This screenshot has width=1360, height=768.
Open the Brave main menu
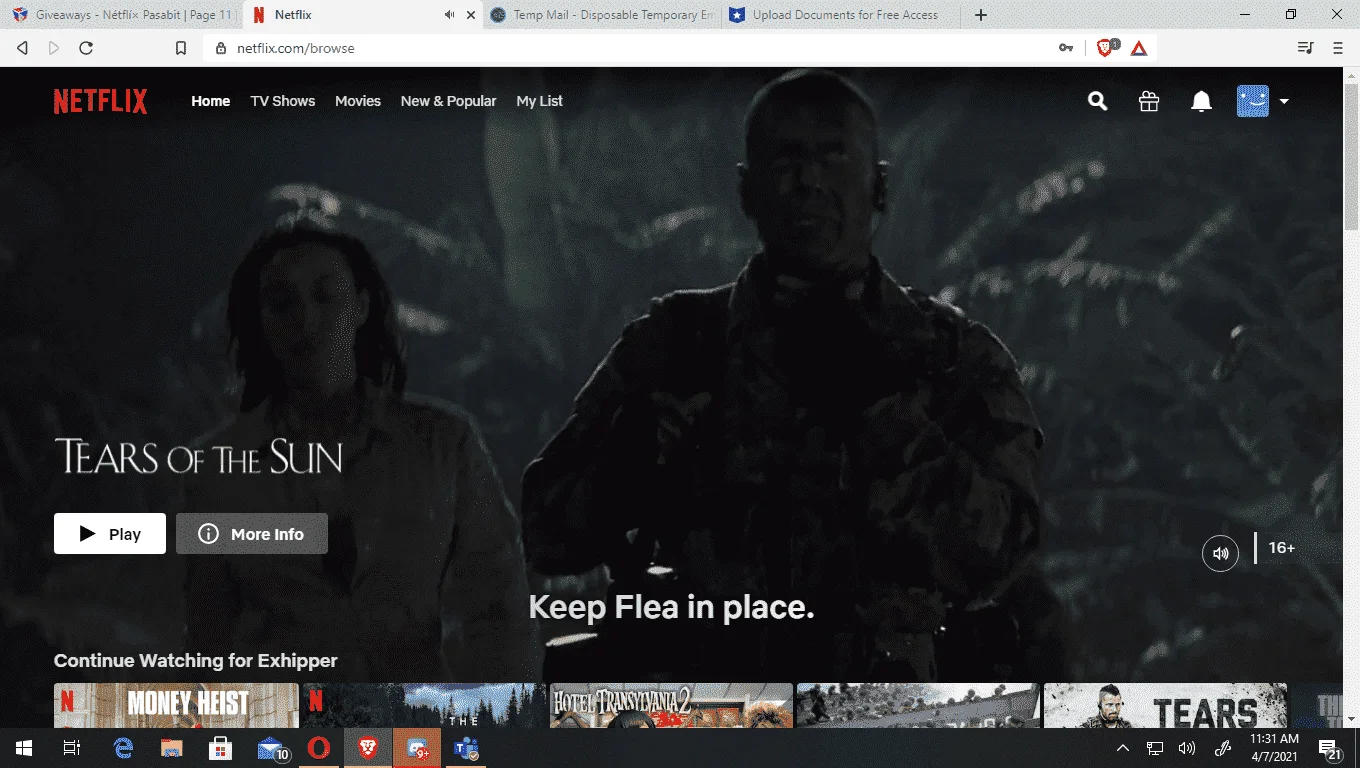[1338, 48]
